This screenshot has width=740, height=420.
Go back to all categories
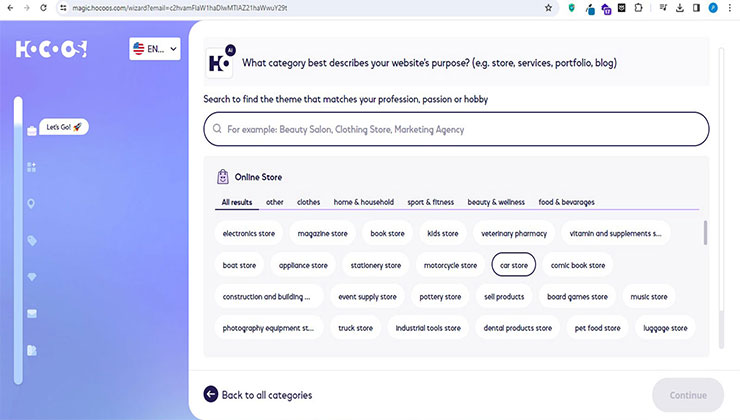[258, 395]
